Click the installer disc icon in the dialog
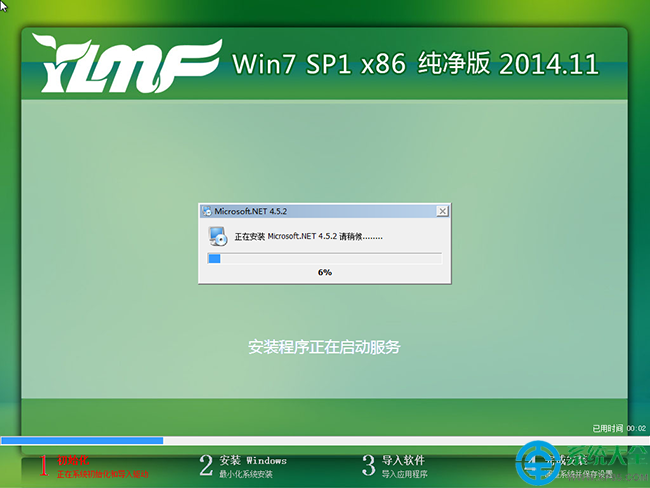This screenshot has height=488, width=650. pyautogui.click(x=217, y=237)
